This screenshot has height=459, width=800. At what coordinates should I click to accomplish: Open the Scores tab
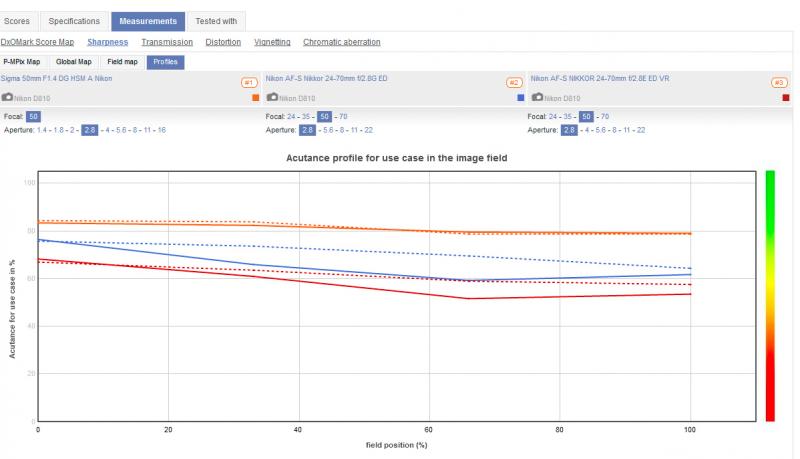tap(17, 21)
